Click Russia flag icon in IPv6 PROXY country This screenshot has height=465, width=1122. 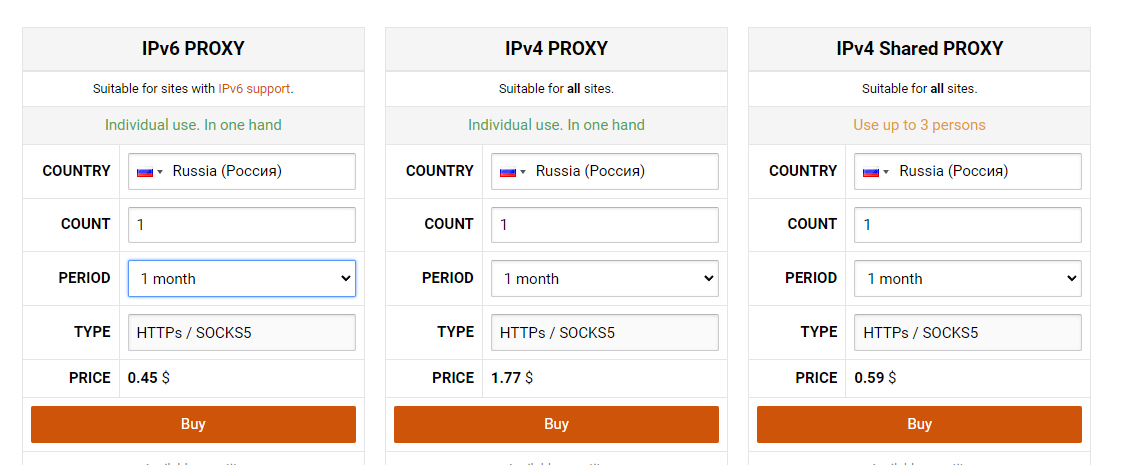coord(144,172)
